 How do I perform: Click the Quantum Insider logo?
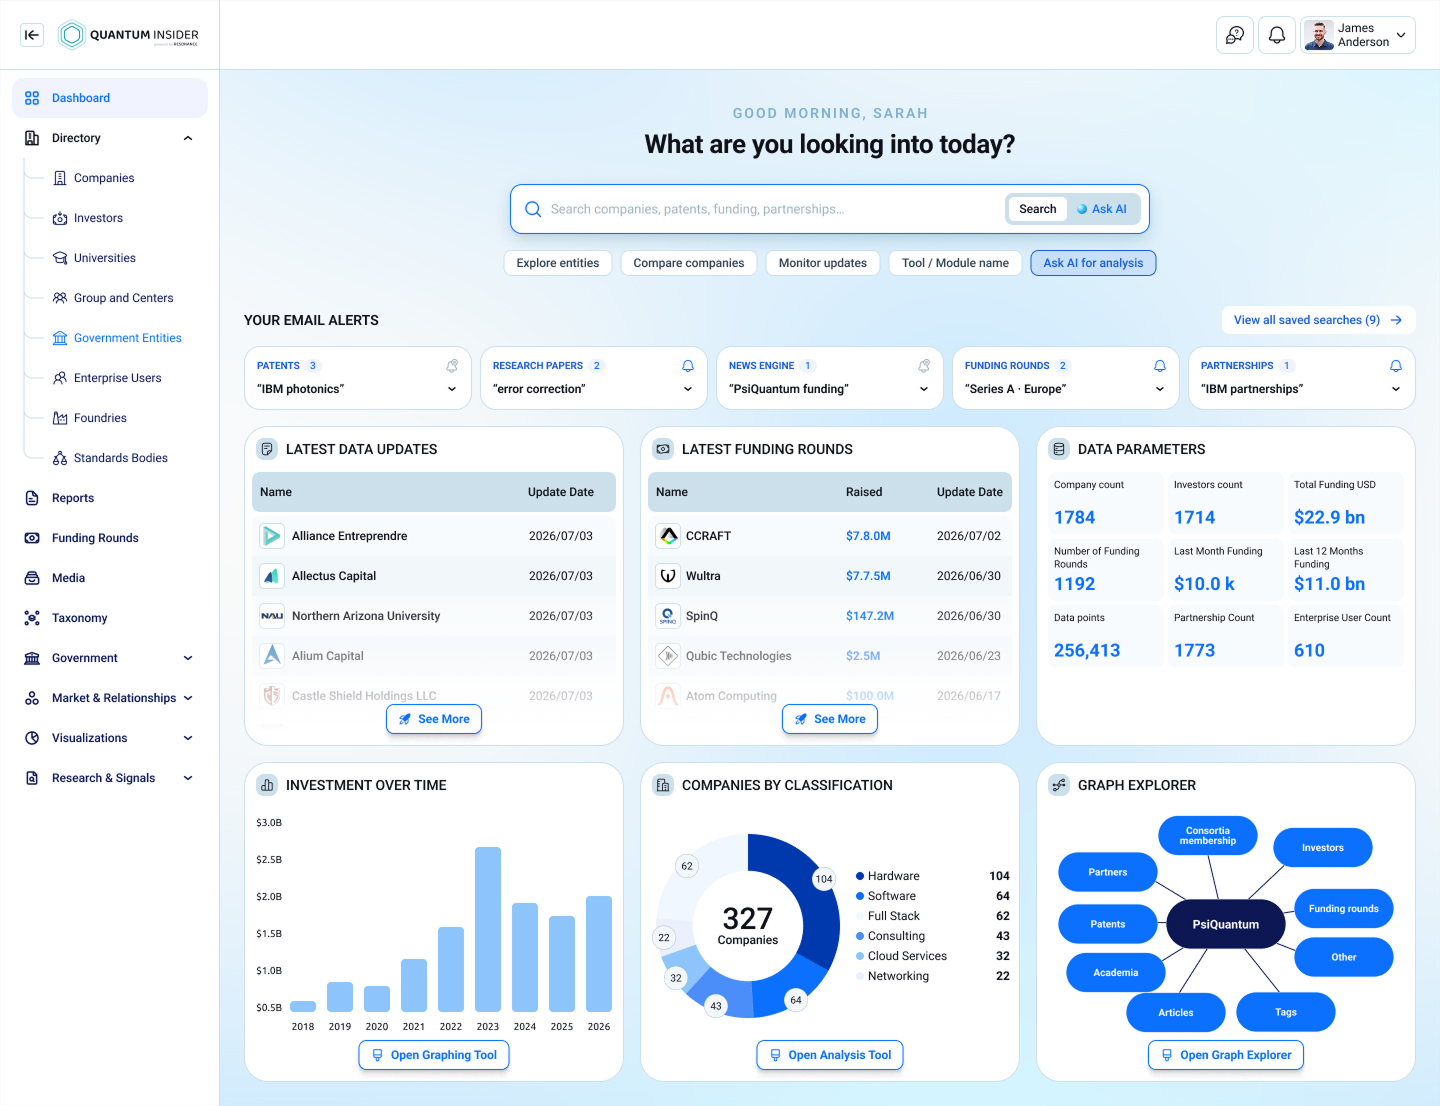tap(128, 35)
